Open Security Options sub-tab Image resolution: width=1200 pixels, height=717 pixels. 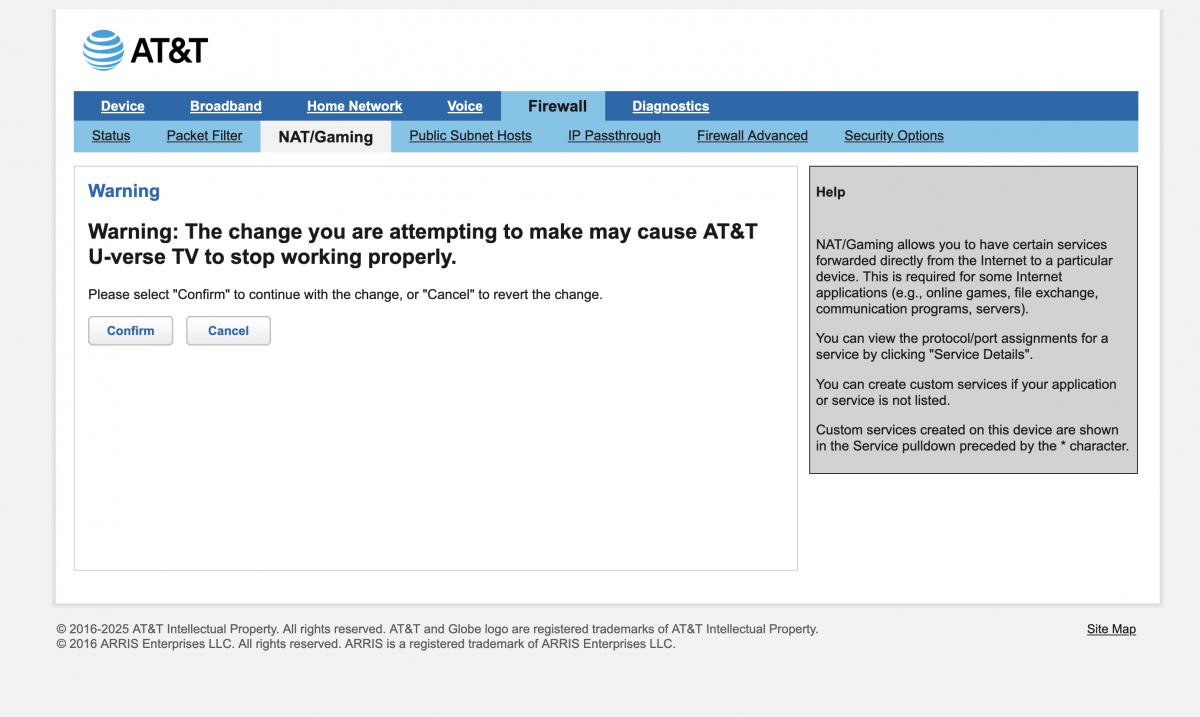pyautogui.click(x=894, y=136)
